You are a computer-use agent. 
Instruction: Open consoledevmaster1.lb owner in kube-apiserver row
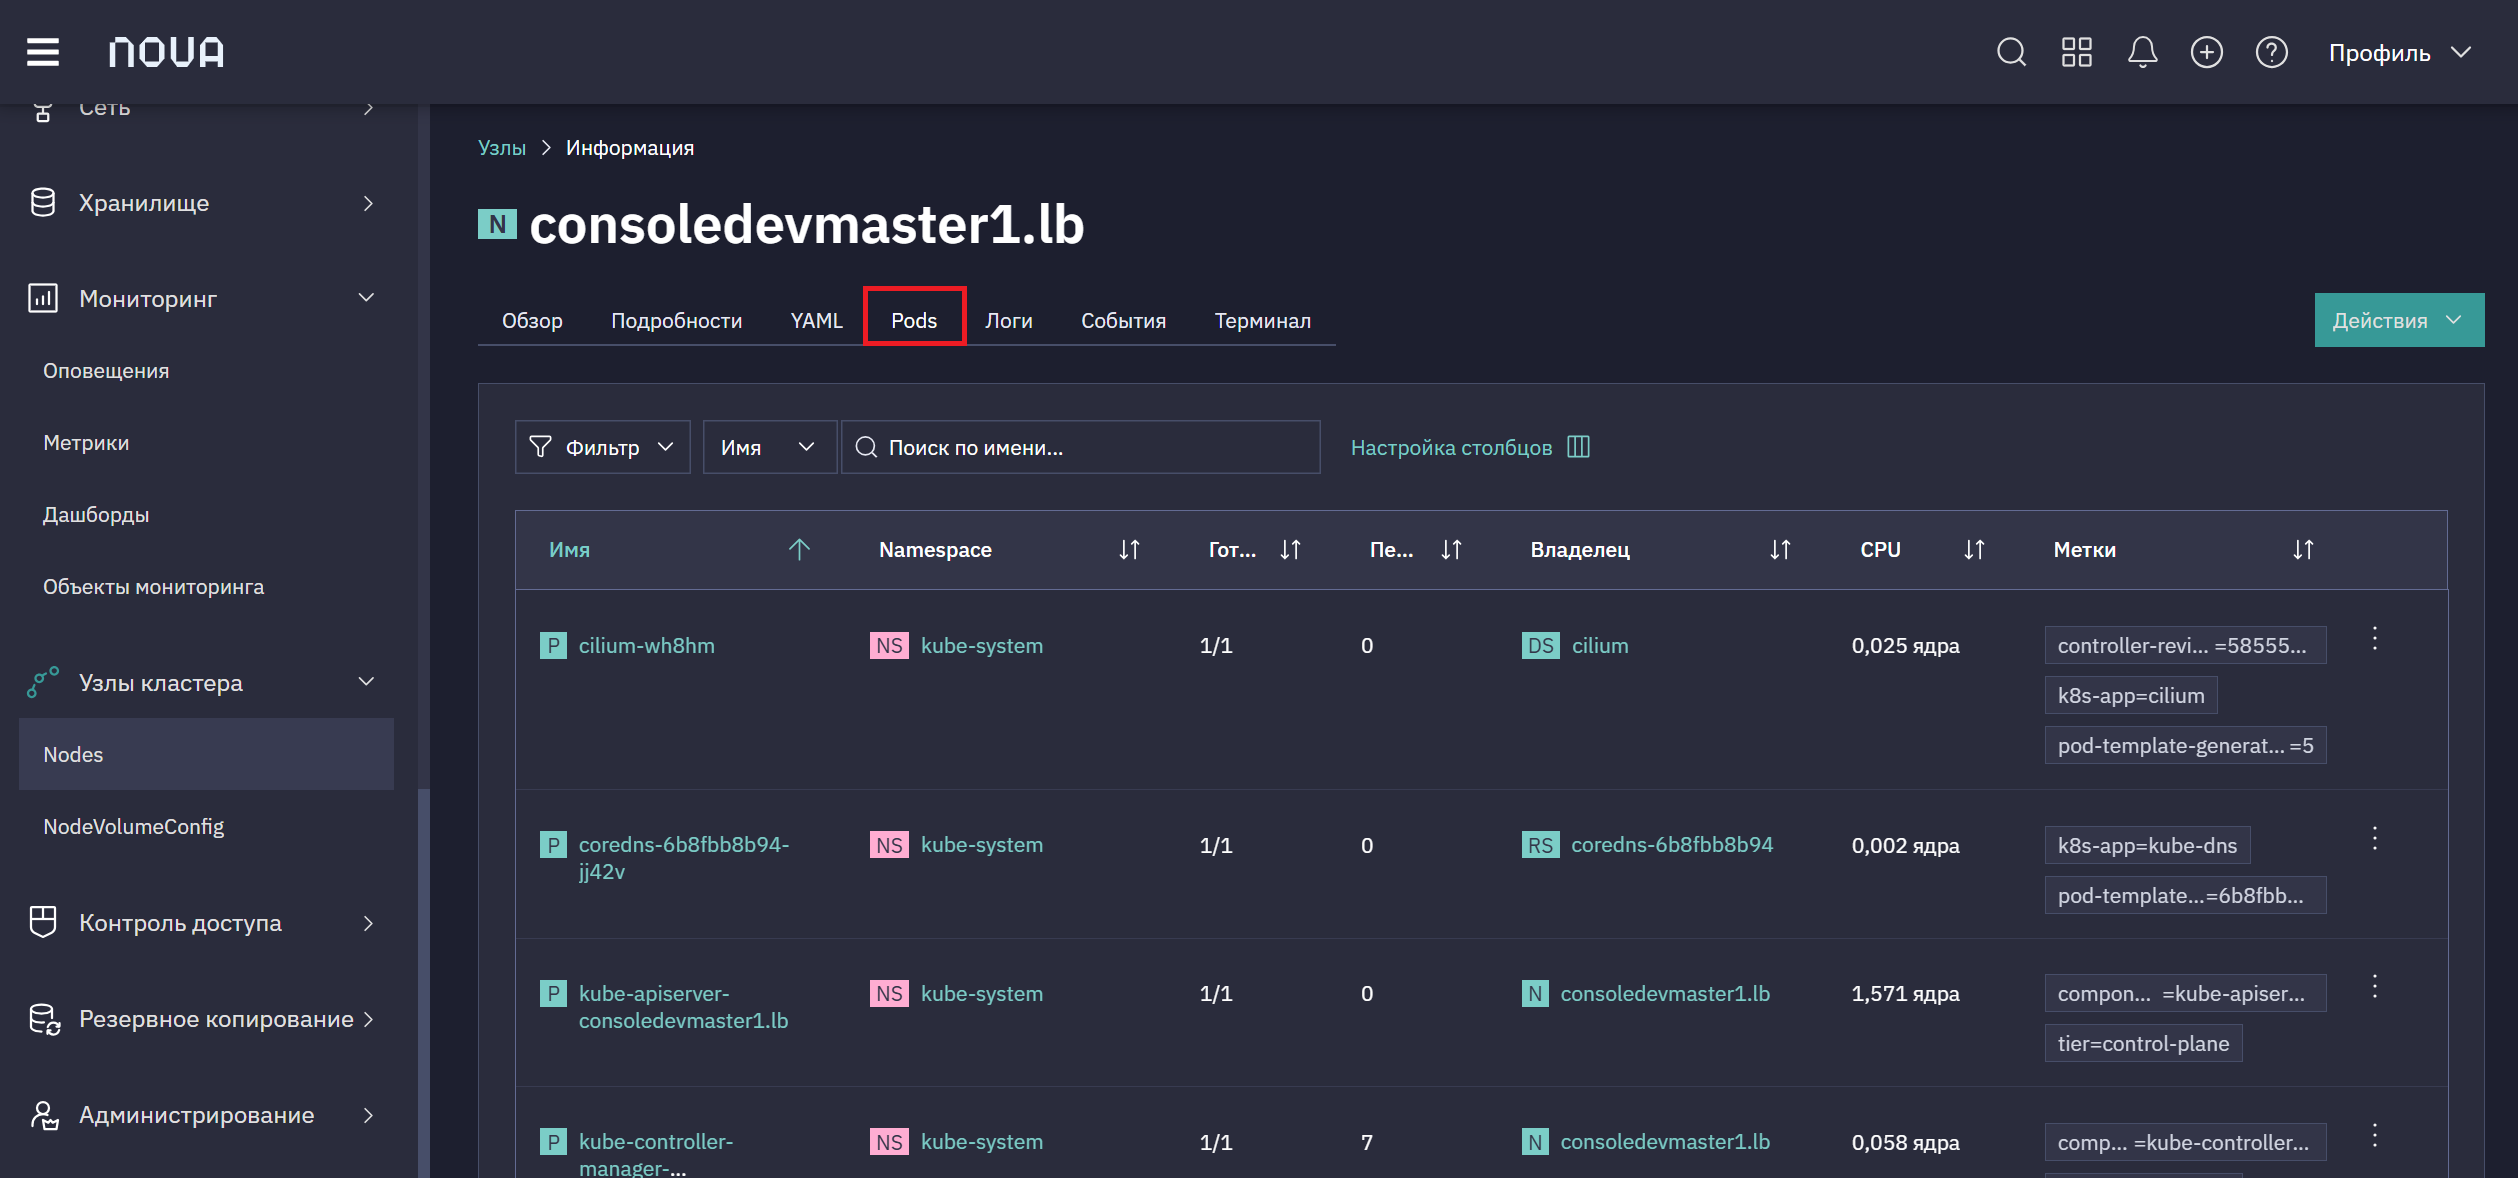1665,994
